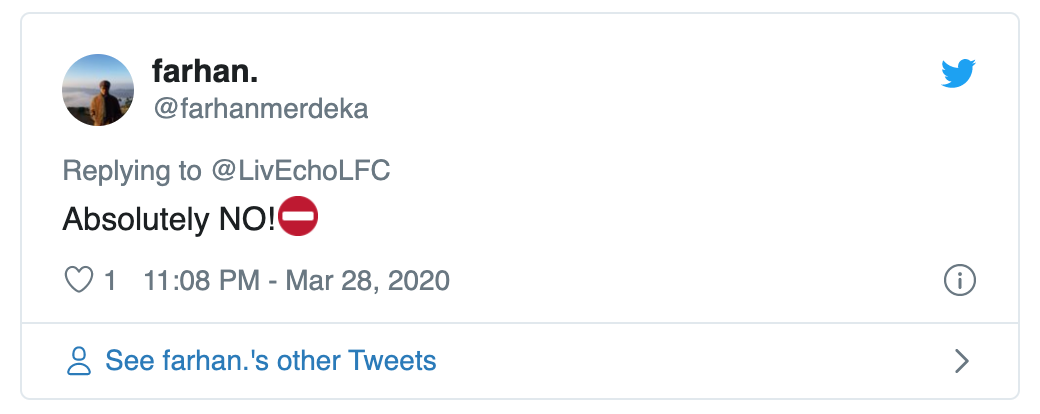
Task: Click the "Mar 28, 2020" date
Action: click(367, 280)
